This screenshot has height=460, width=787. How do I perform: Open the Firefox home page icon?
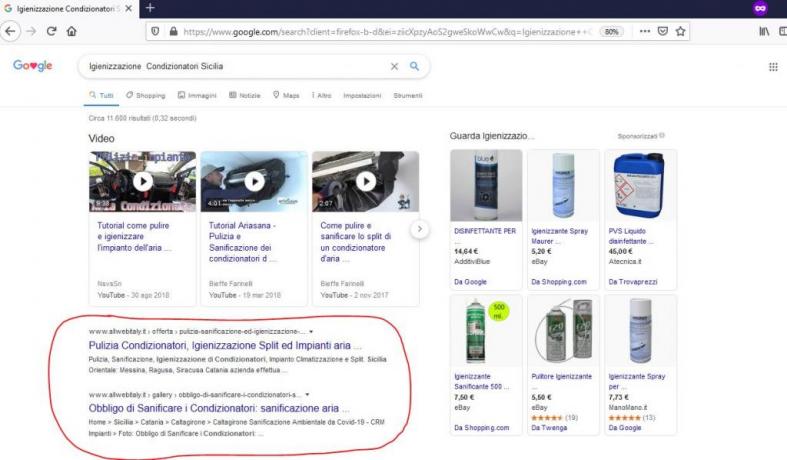pyautogui.click(x=72, y=31)
